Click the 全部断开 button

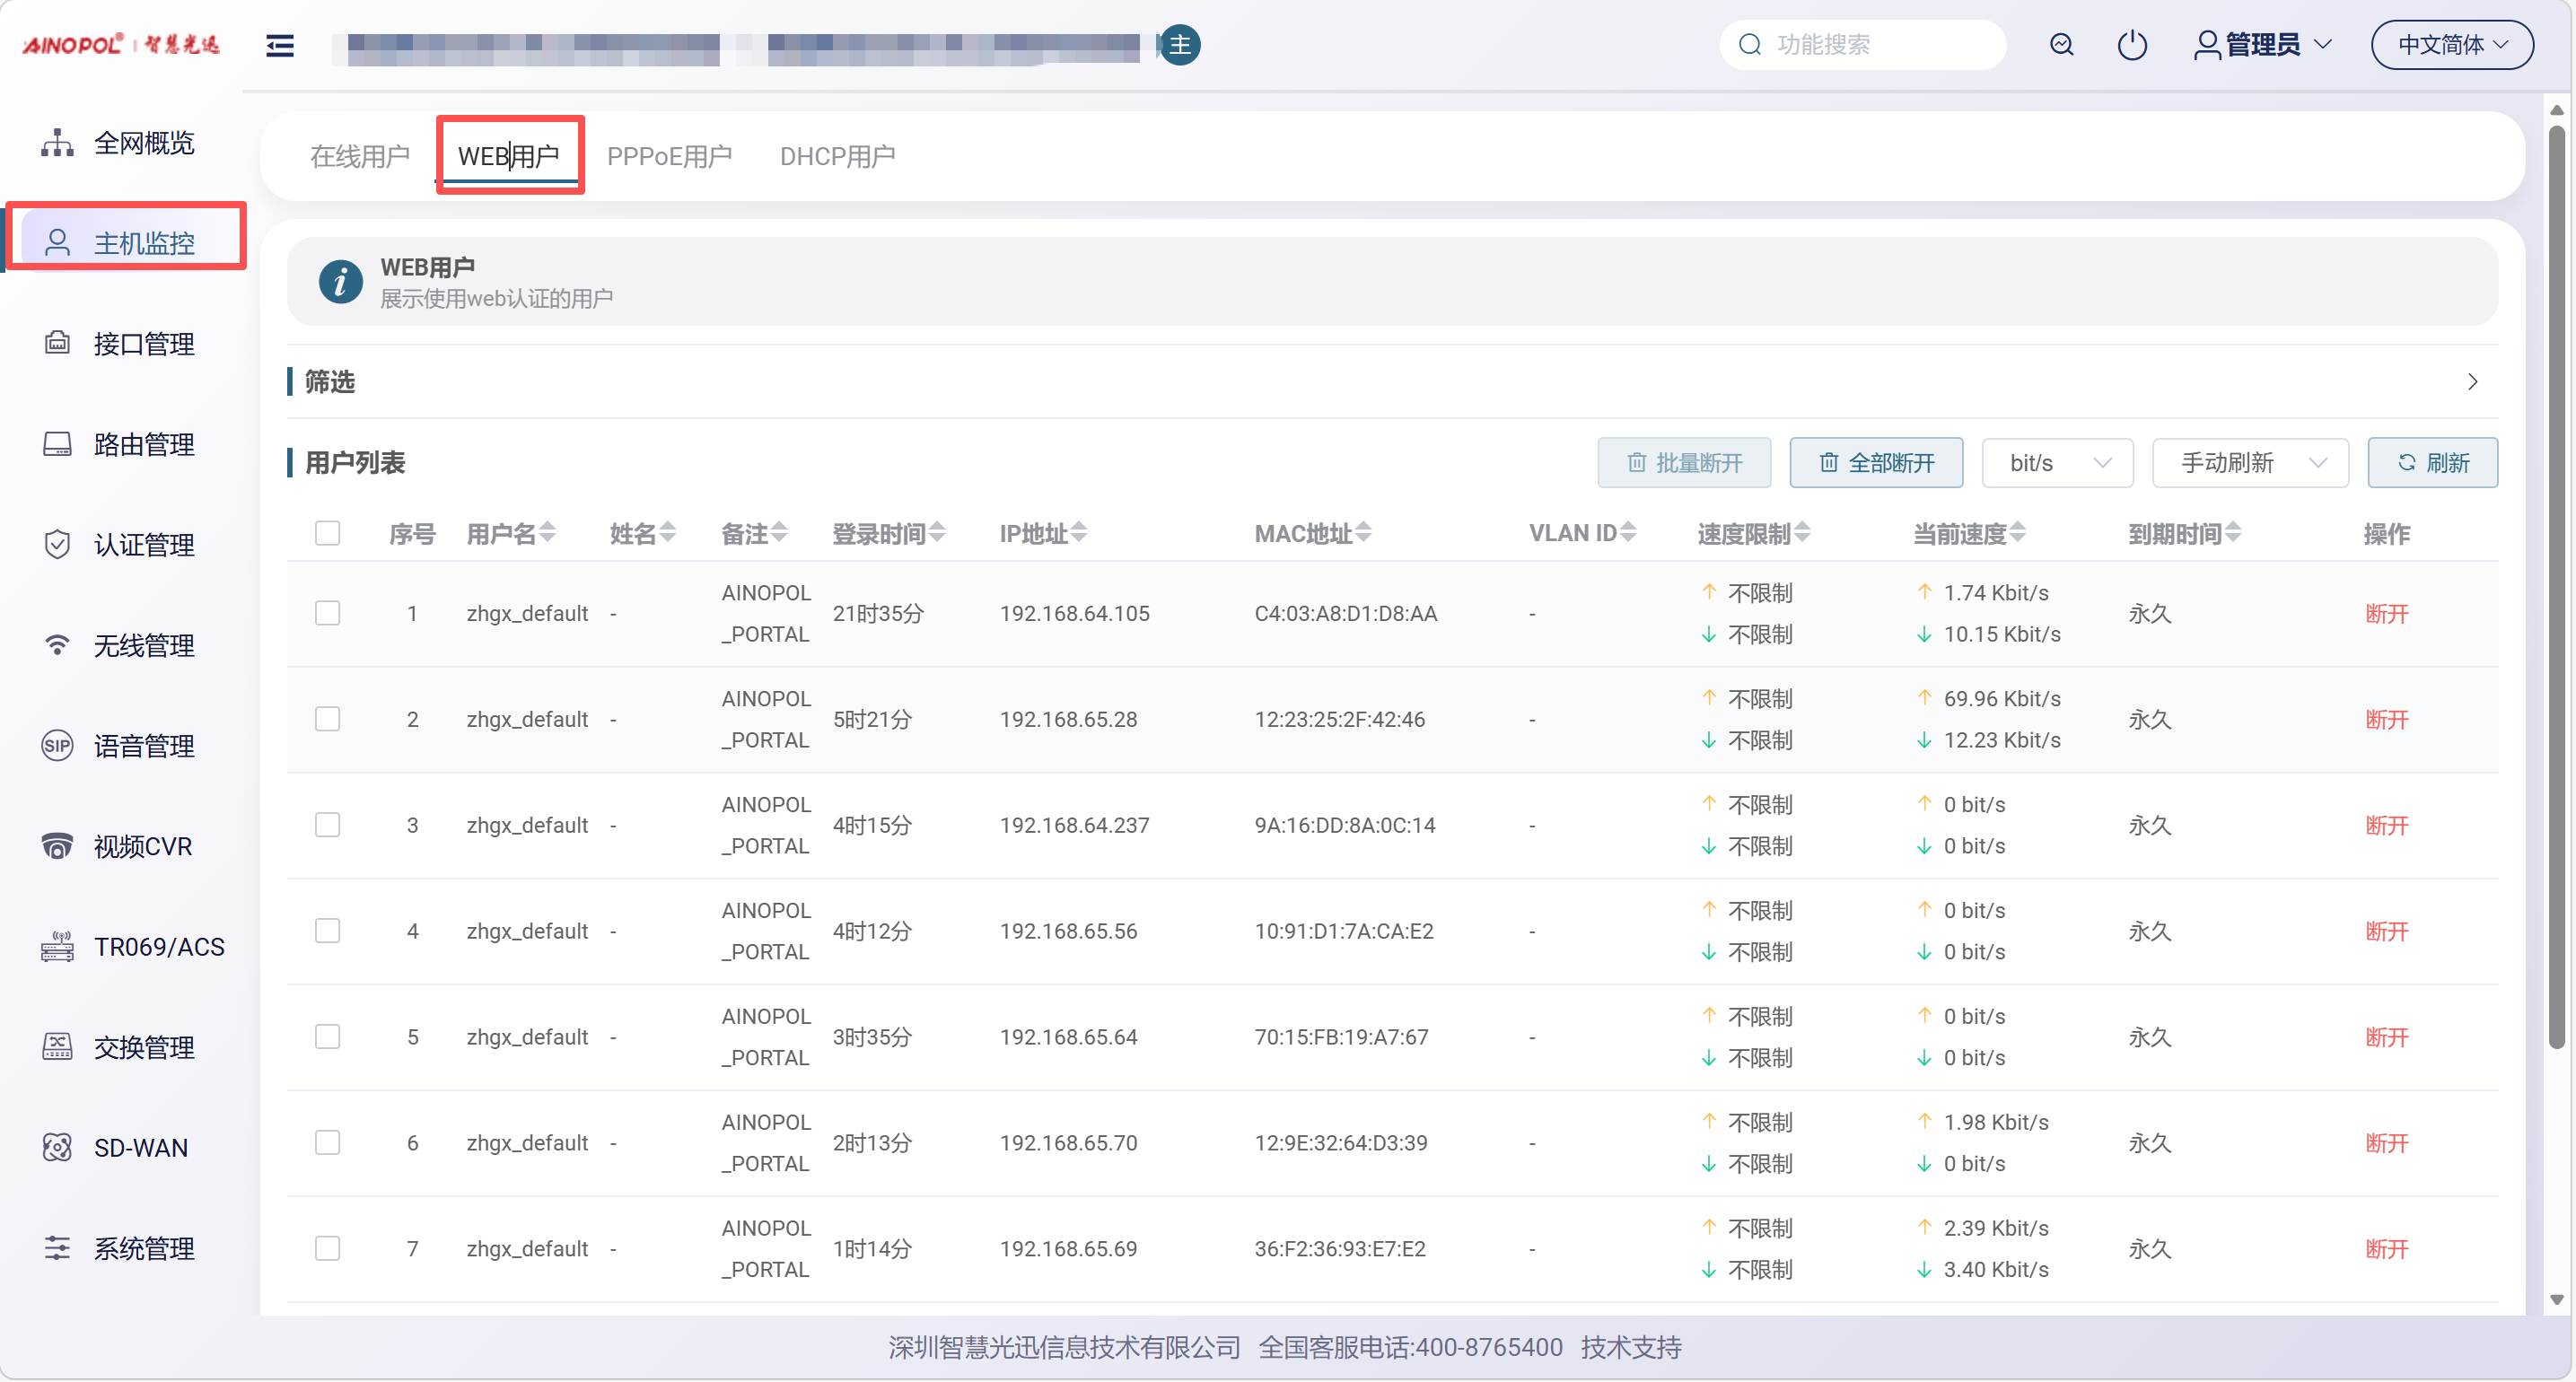point(1876,463)
